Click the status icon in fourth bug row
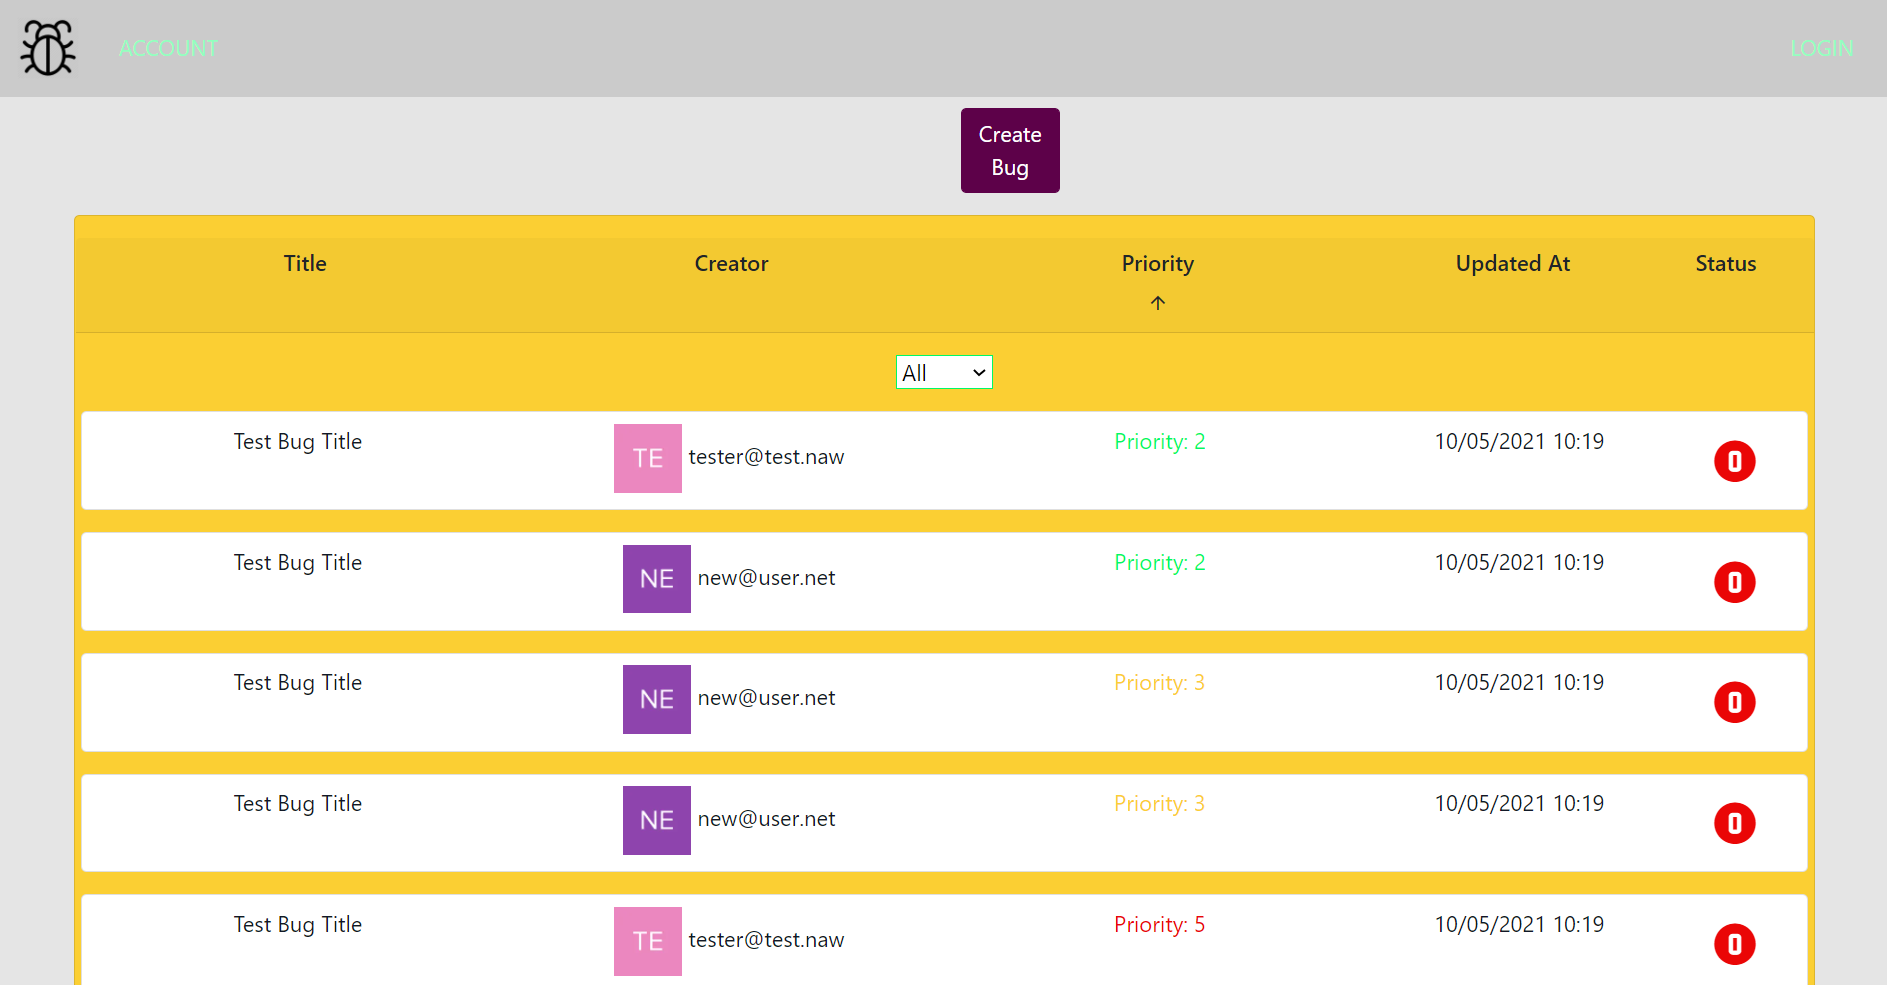This screenshot has height=985, width=1887. pos(1734,823)
